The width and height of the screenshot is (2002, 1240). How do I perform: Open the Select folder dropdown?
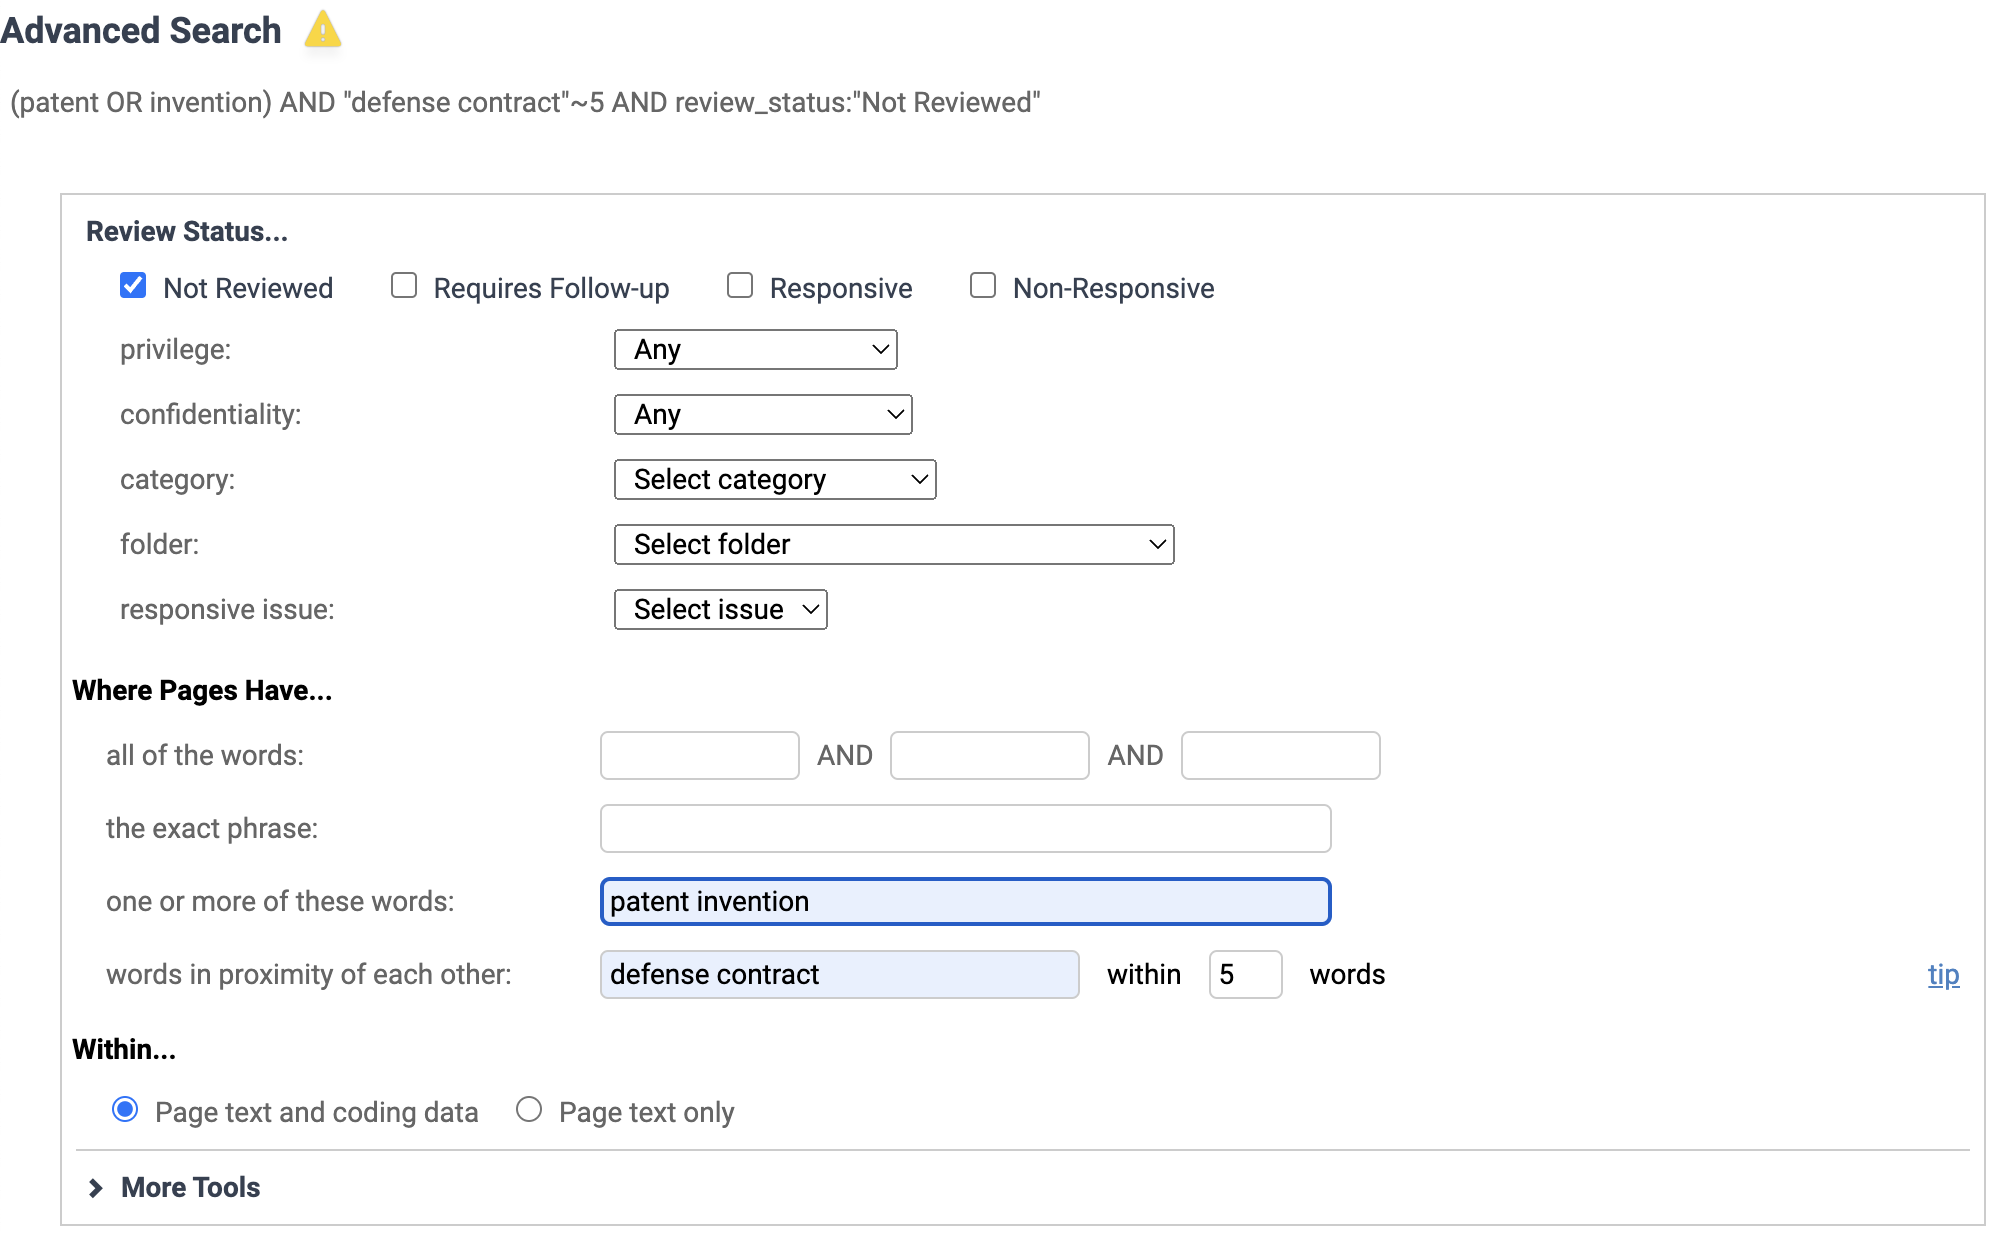893,544
